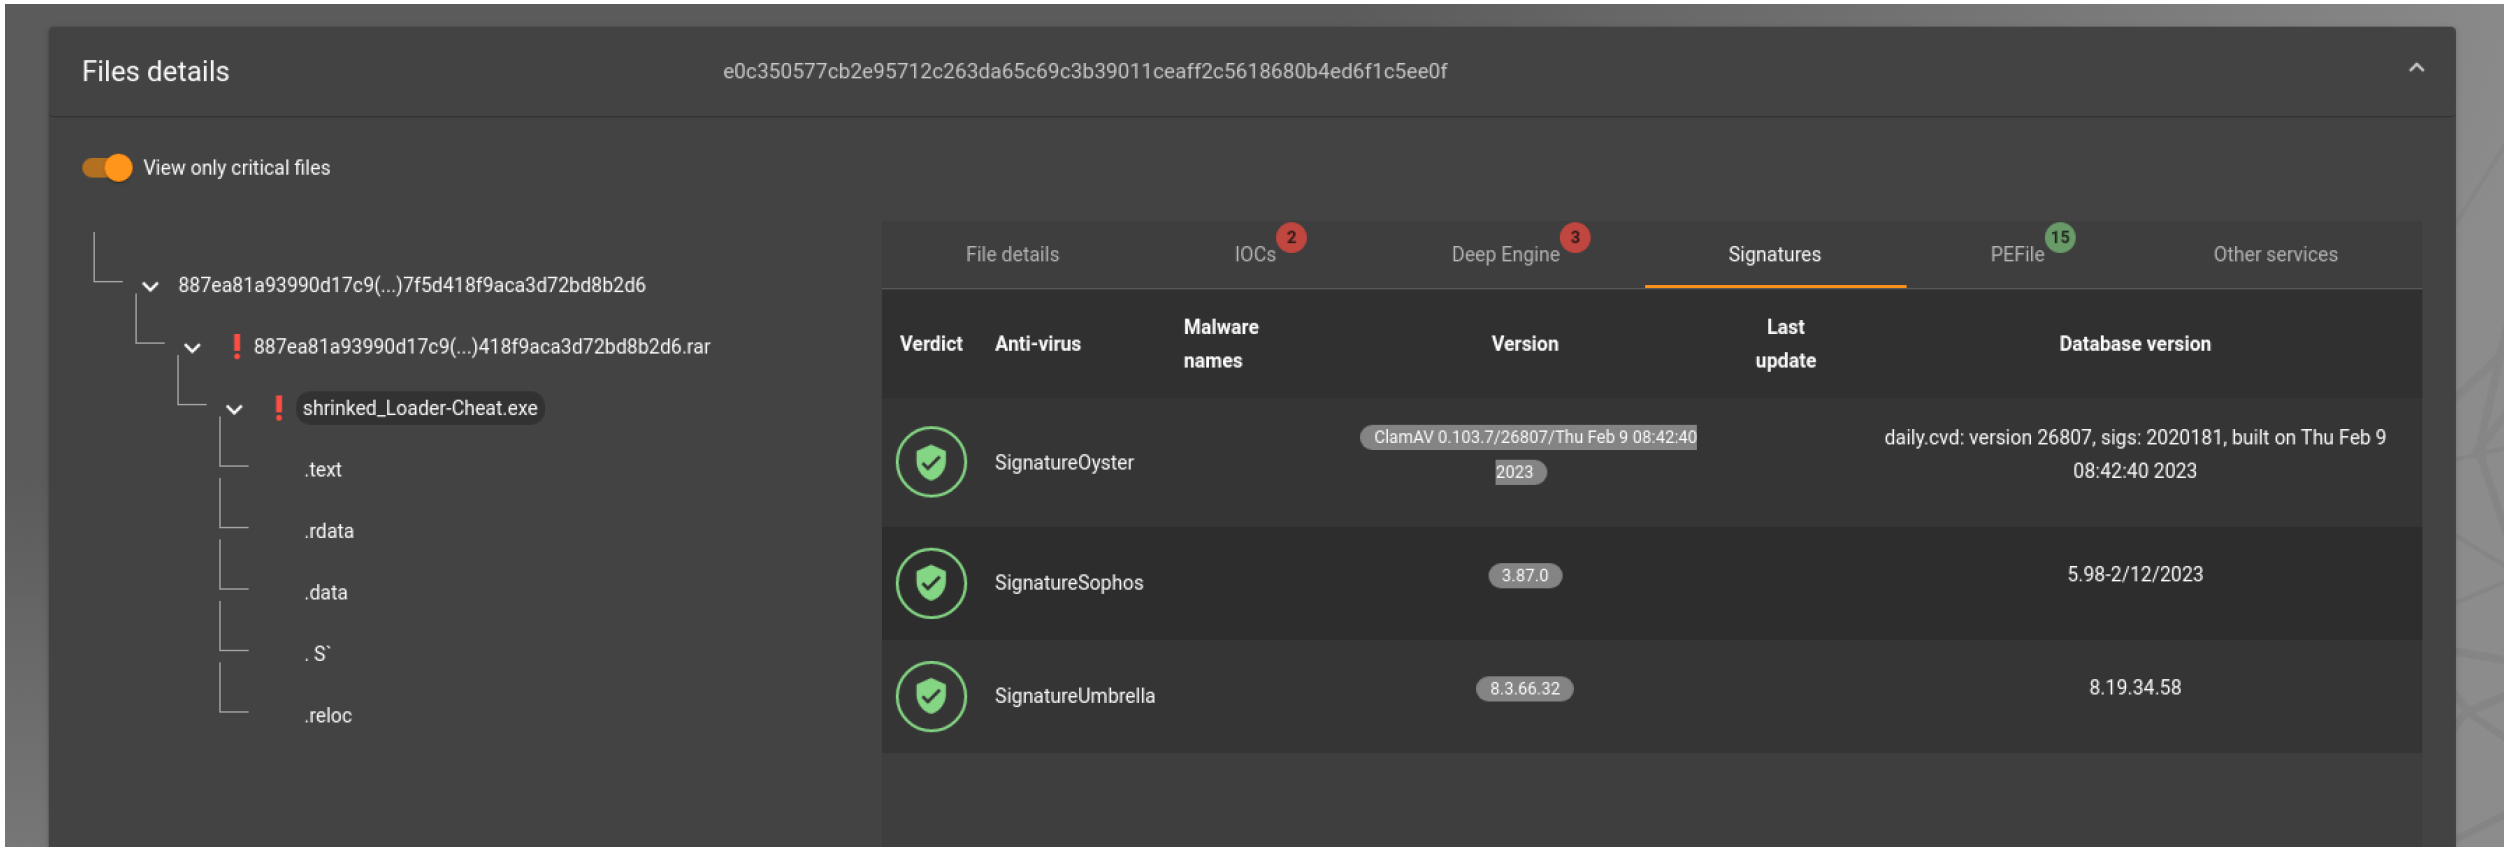The height and width of the screenshot is (847, 2504).
Task: Select shrinked_Loader-Cheat.exe in the tree
Action: 420,408
